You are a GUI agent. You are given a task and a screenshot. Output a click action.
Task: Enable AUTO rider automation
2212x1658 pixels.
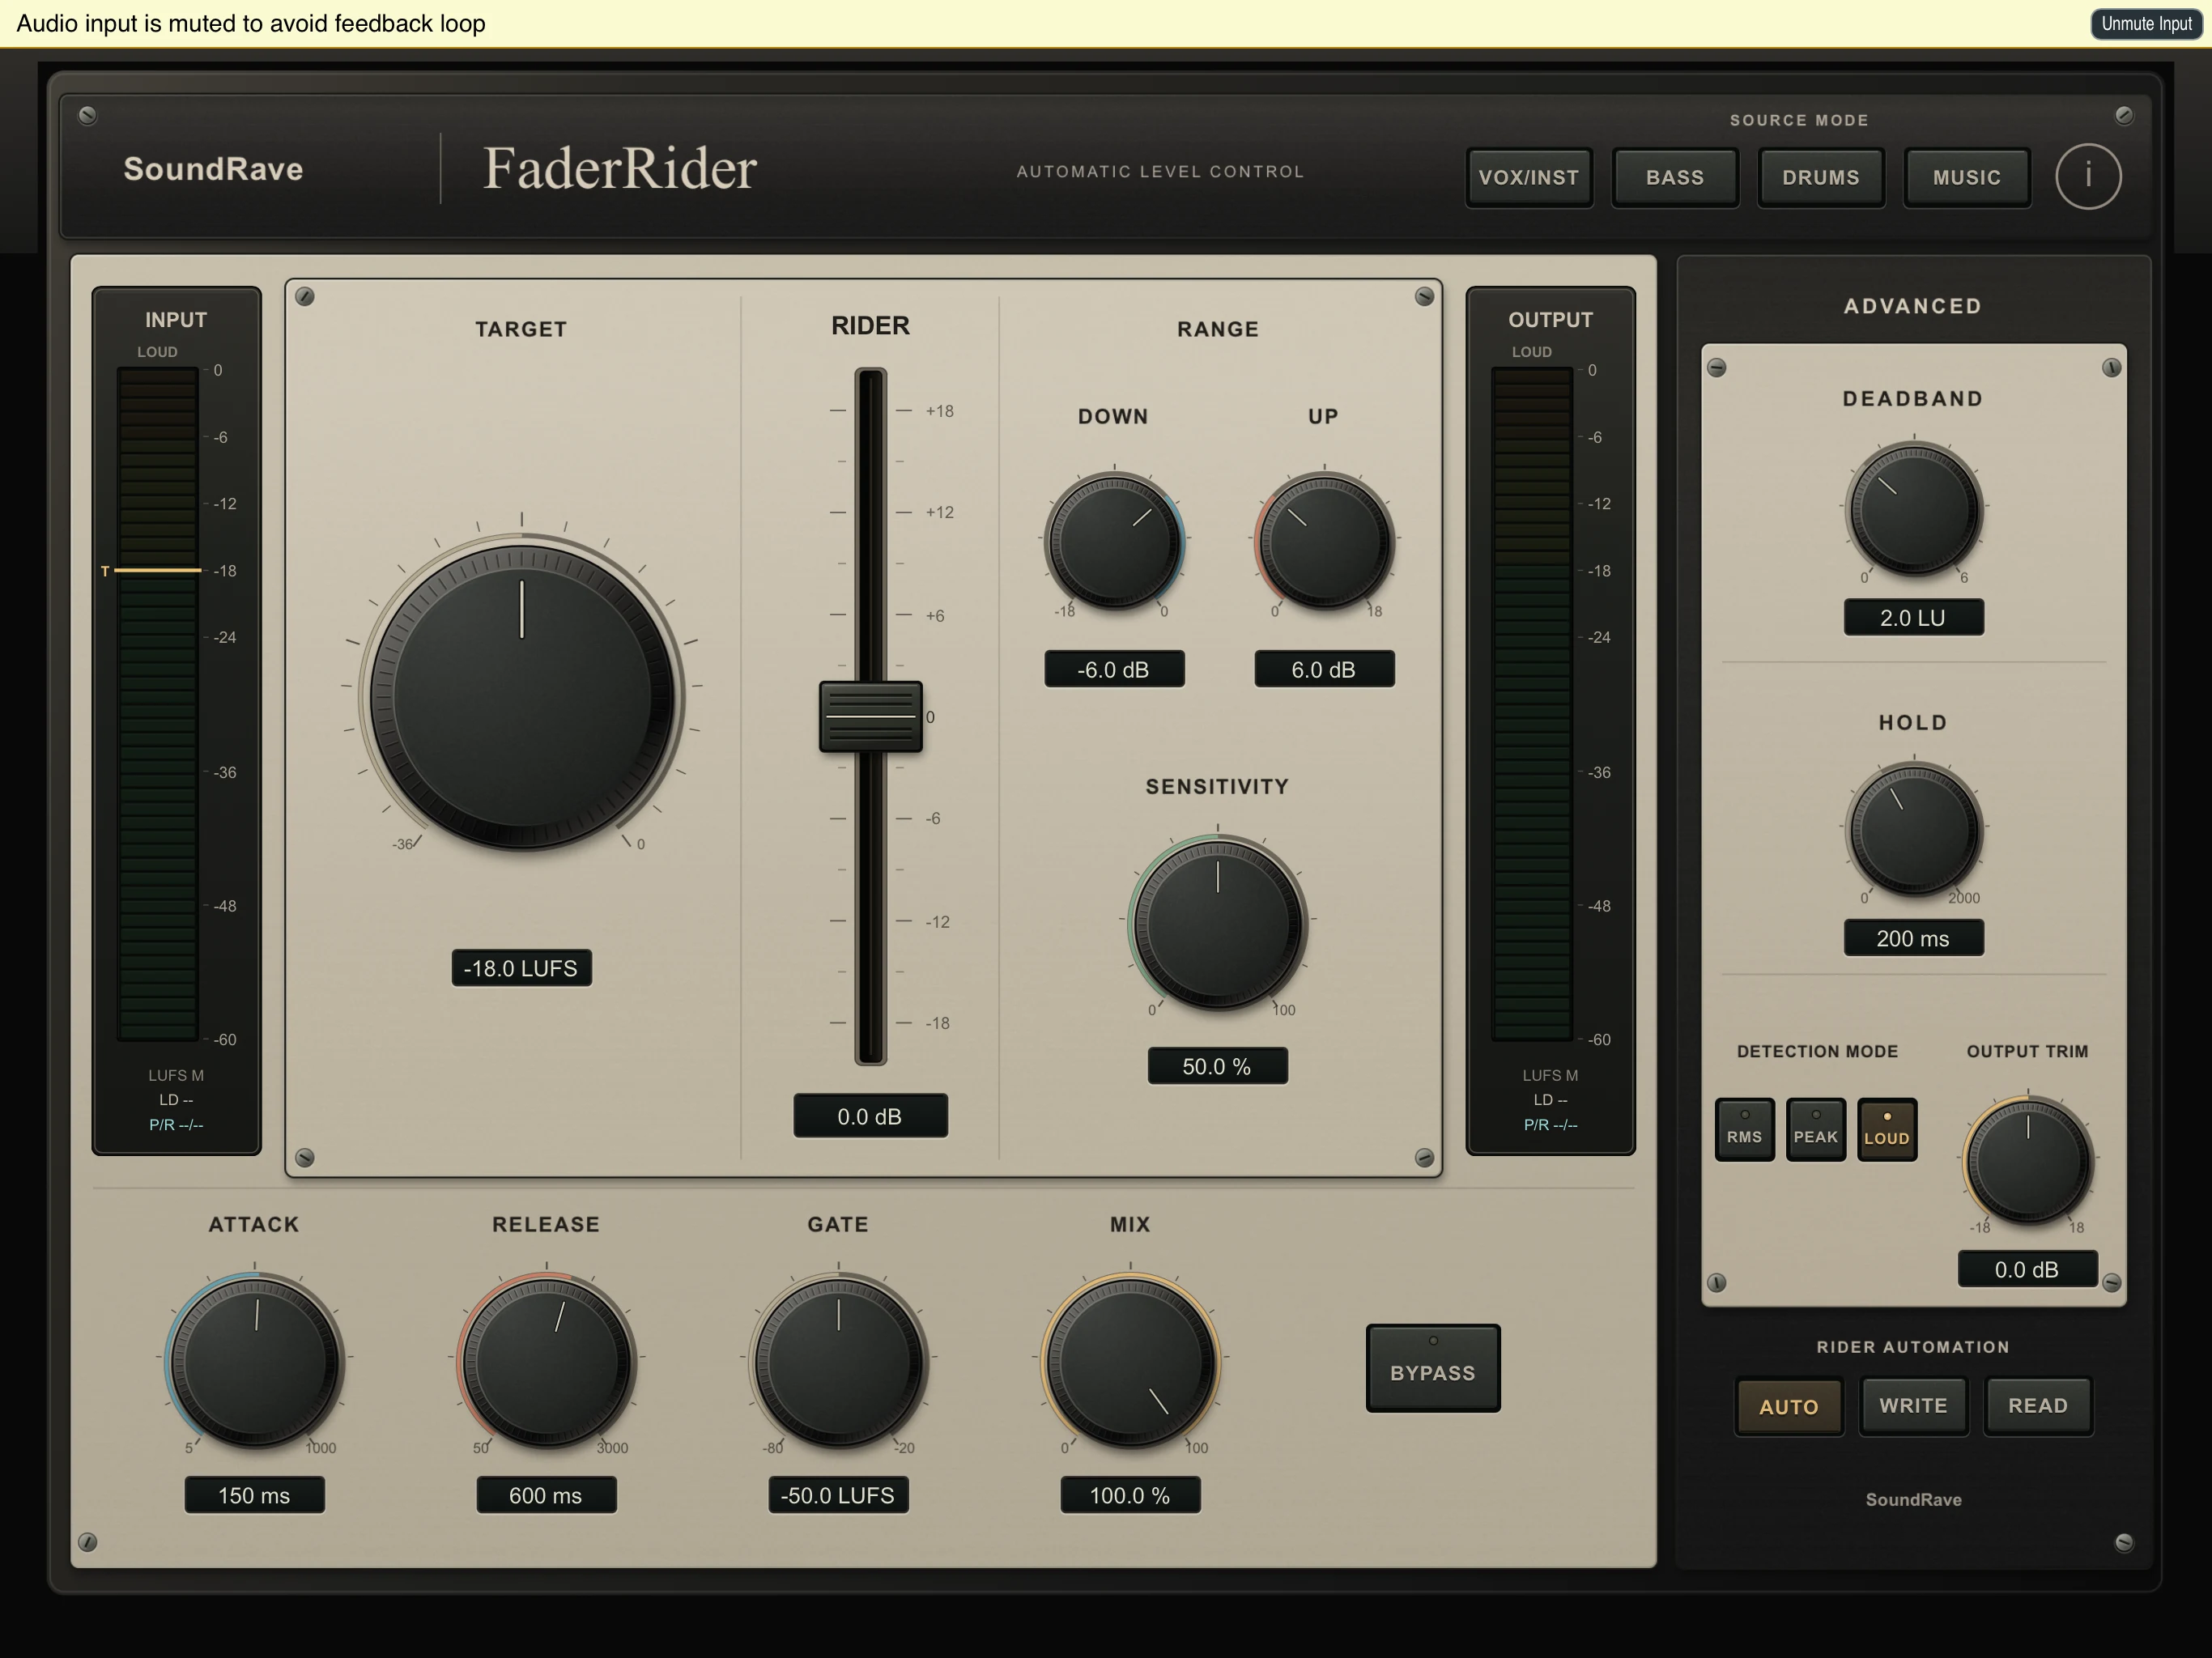click(x=1788, y=1406)
